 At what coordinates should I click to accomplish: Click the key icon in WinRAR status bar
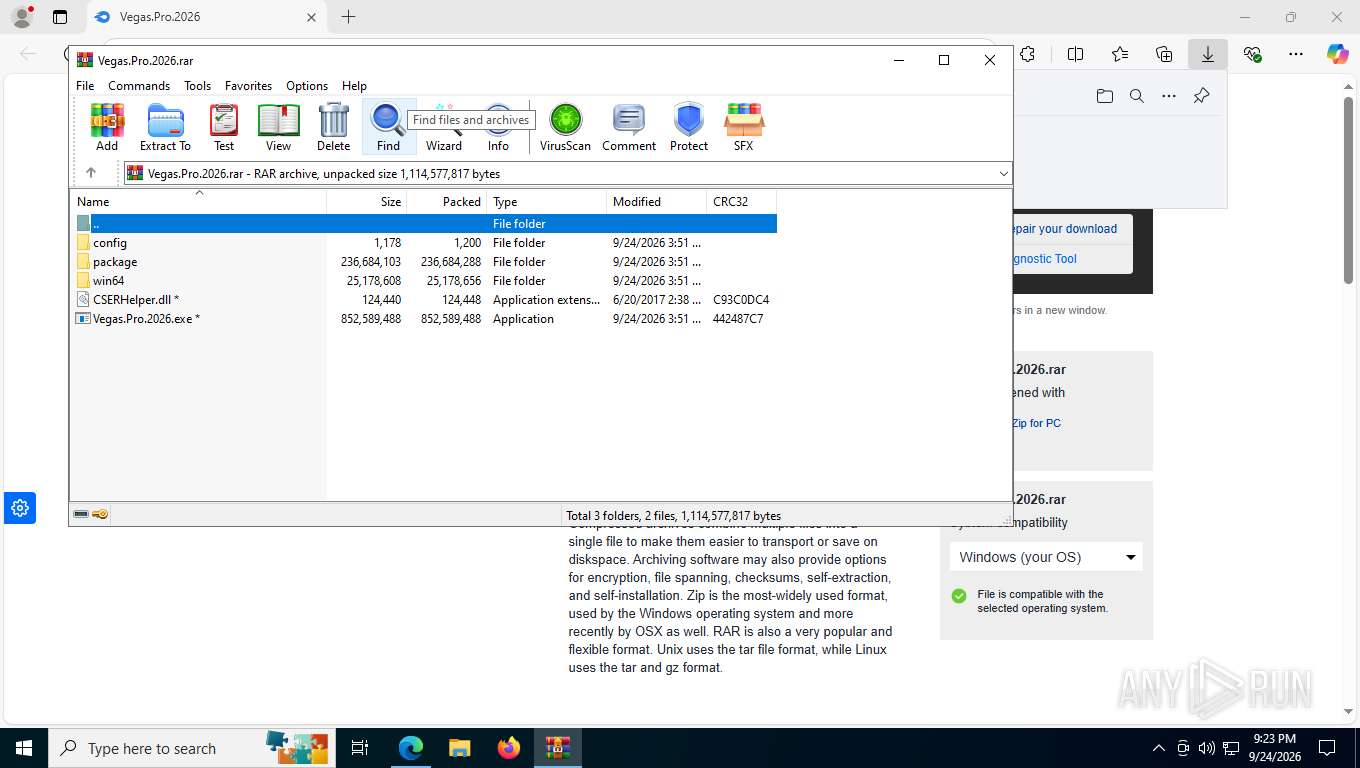click(100, 514)
